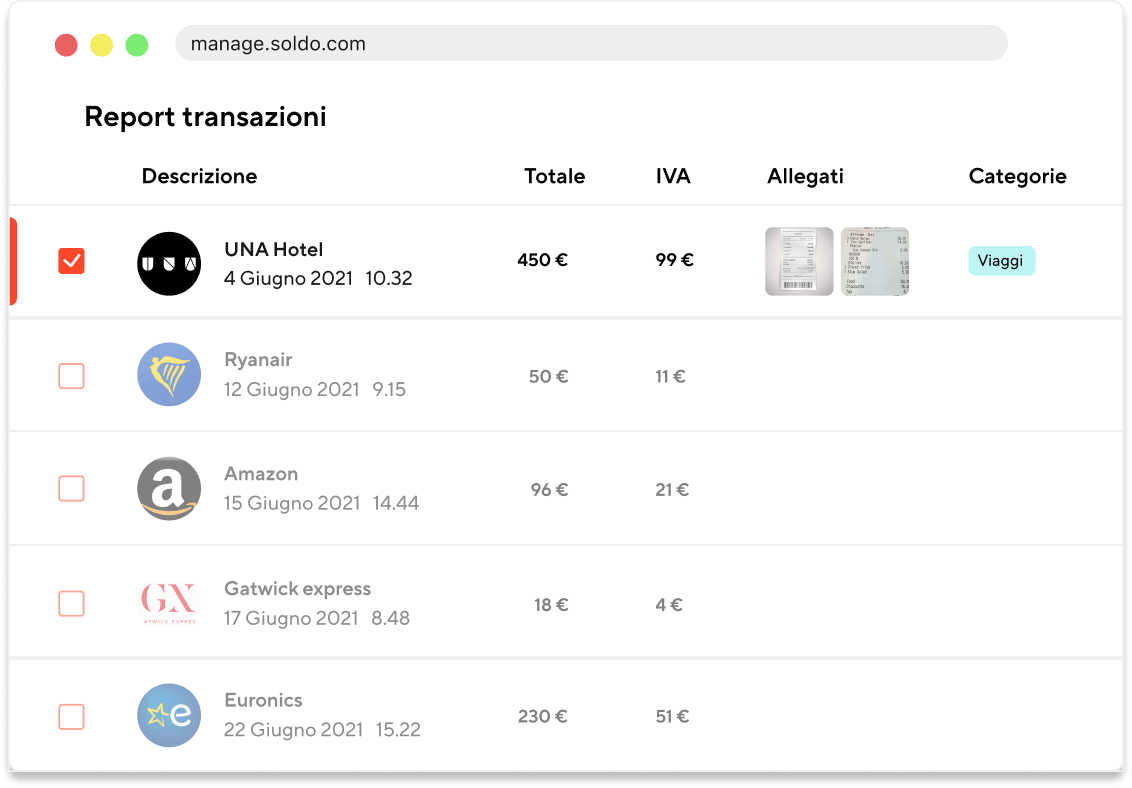Select the Ryanair transaction checkbox

(71, 376)
